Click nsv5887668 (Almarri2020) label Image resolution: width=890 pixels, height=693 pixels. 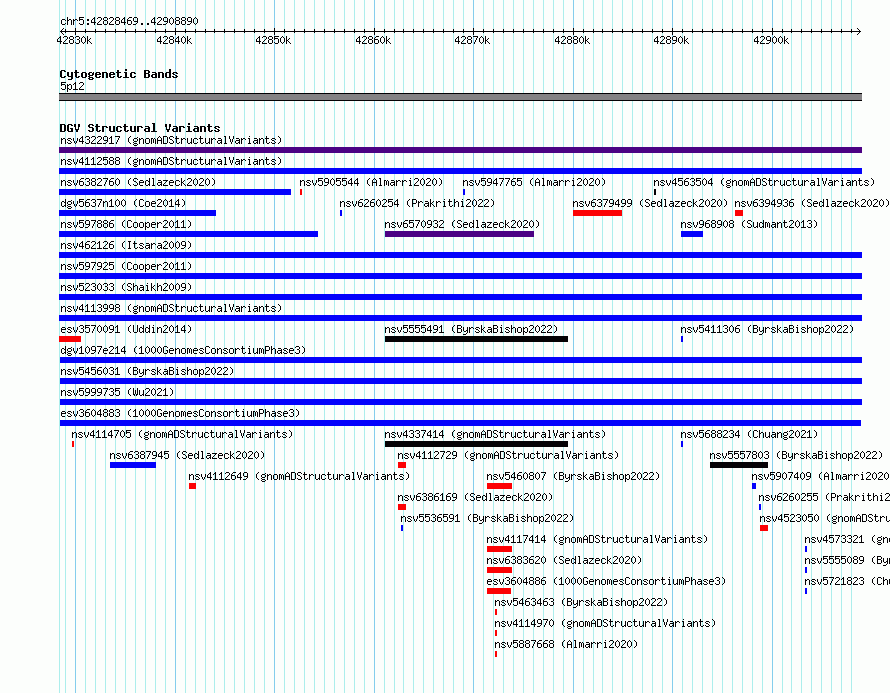tap(566, 644)
